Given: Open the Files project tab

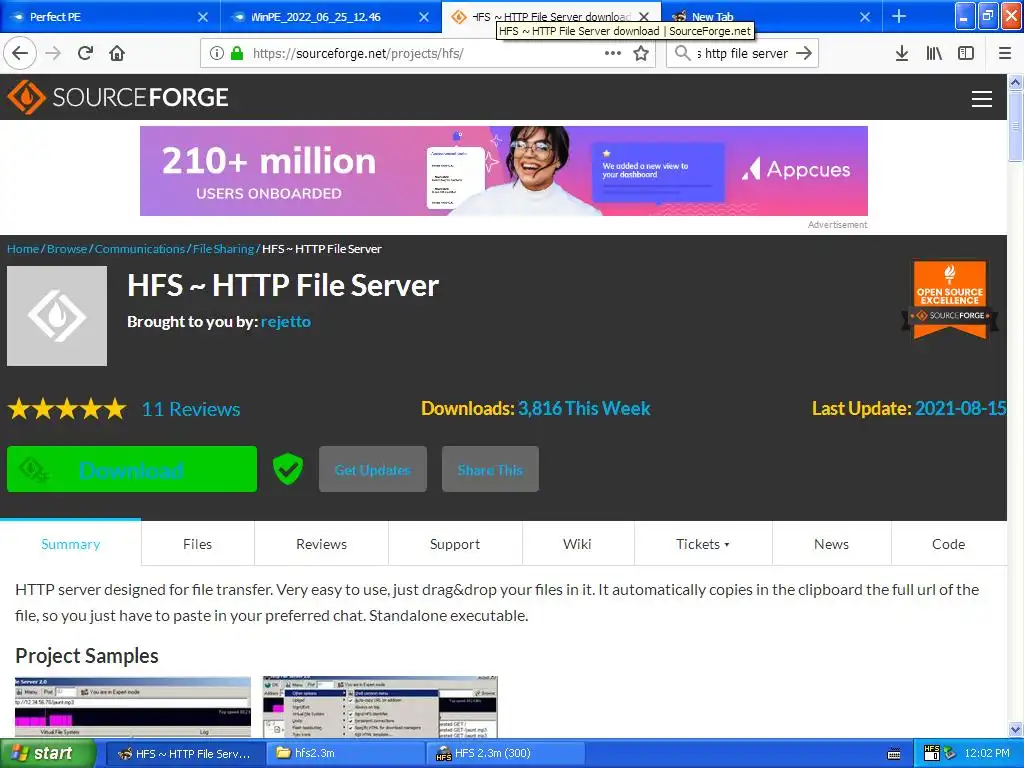Looking at the screenshot, I should click(197, 544).
